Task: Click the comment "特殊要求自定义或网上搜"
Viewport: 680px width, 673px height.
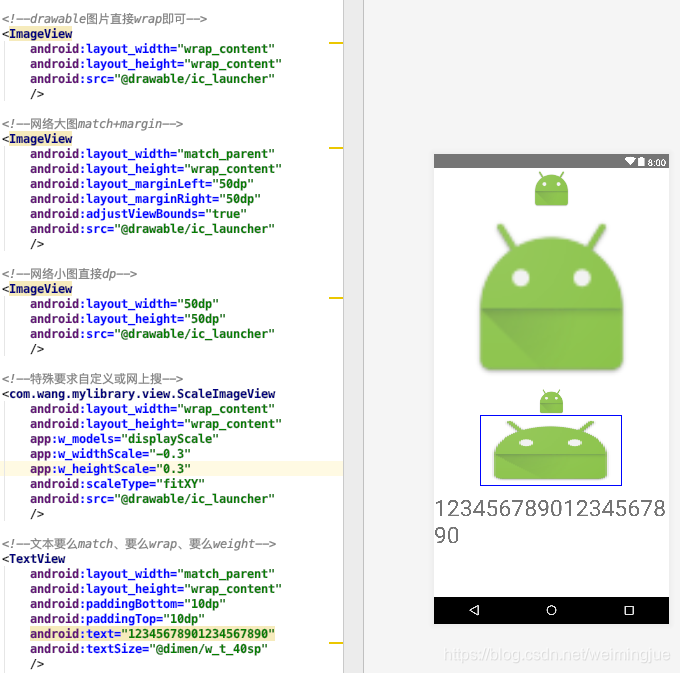Action: (92, 379)
